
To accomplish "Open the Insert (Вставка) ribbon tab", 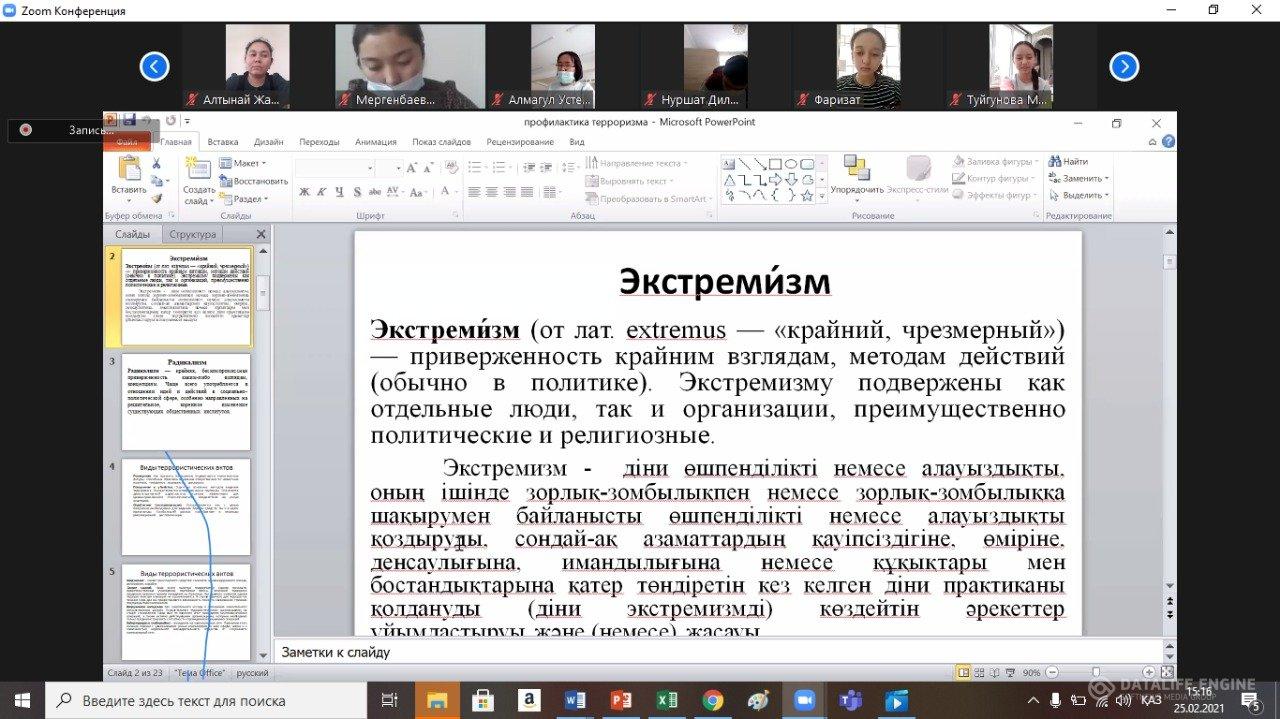I will click(x=223, y=142).
